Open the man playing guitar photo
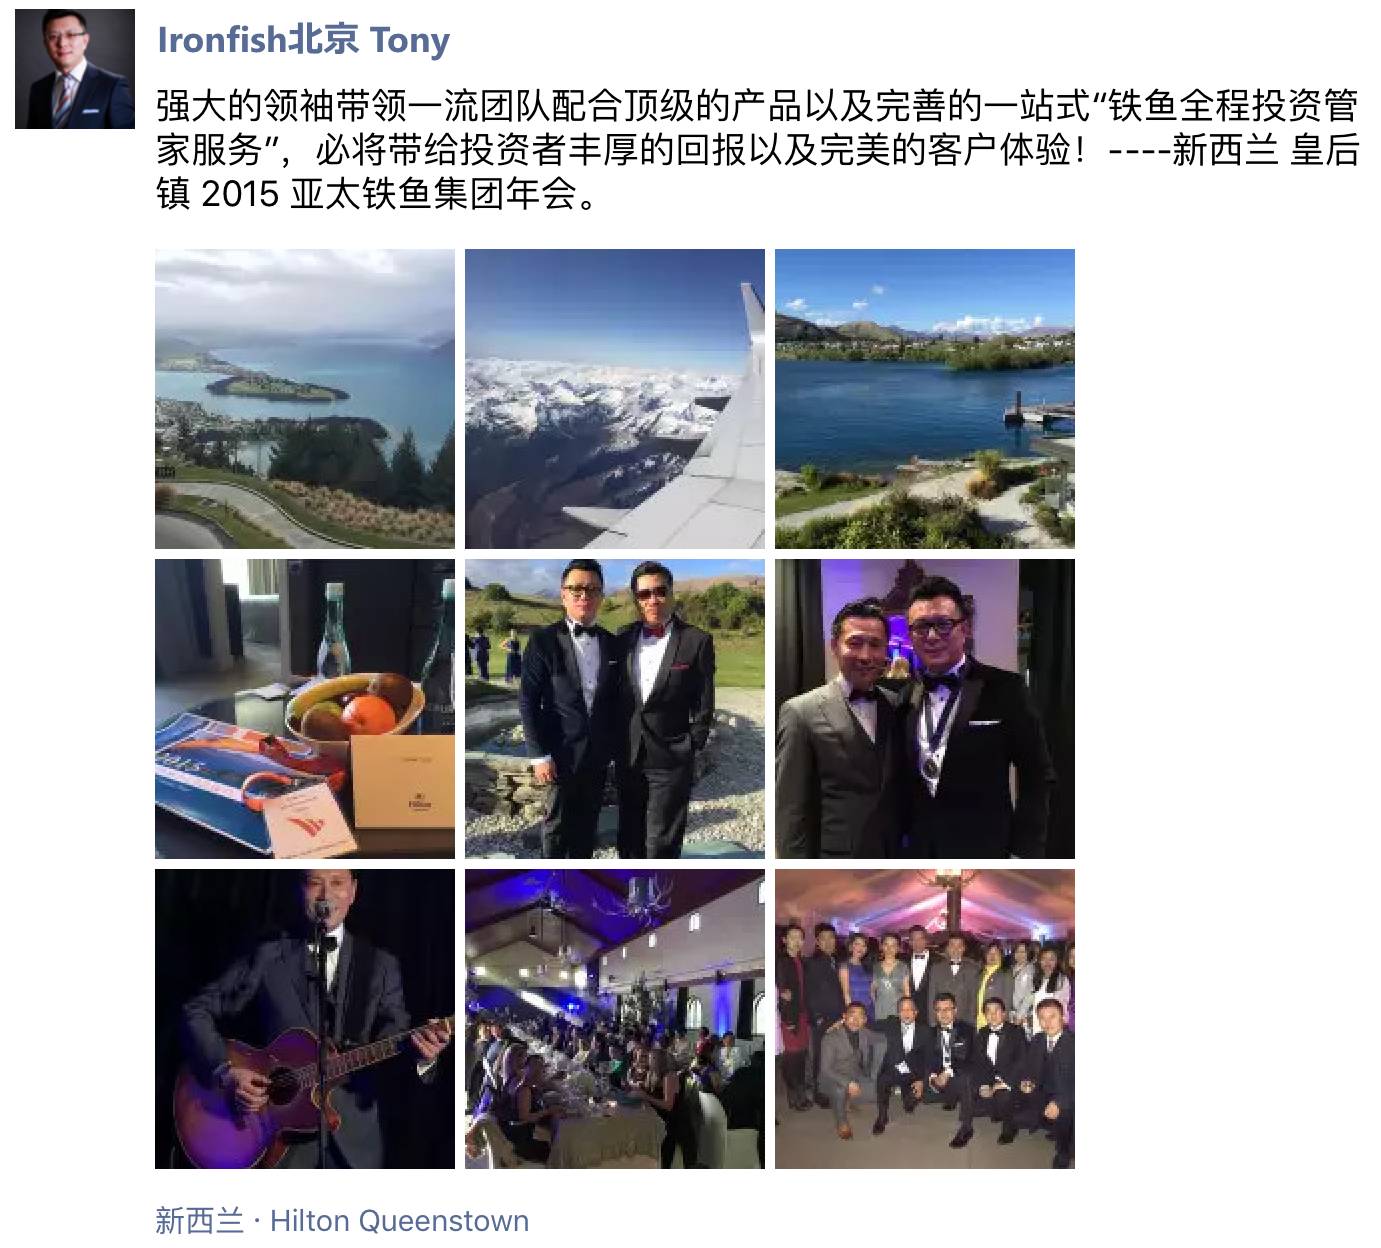Image resolution: width=1381 pixels, height=1248 pixels. [x=305, y=1019]
